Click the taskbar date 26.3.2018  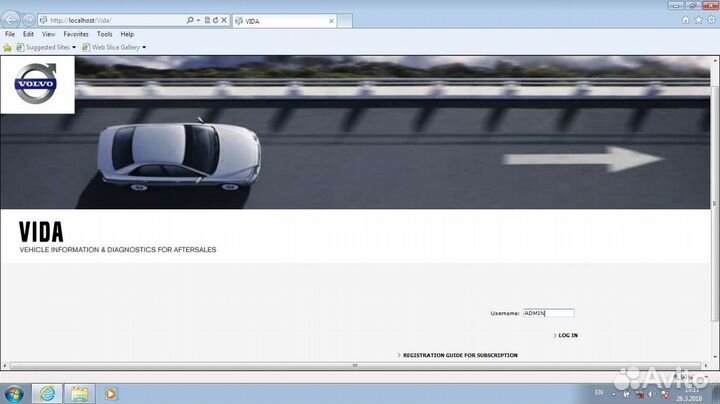[x=689, y=398]
